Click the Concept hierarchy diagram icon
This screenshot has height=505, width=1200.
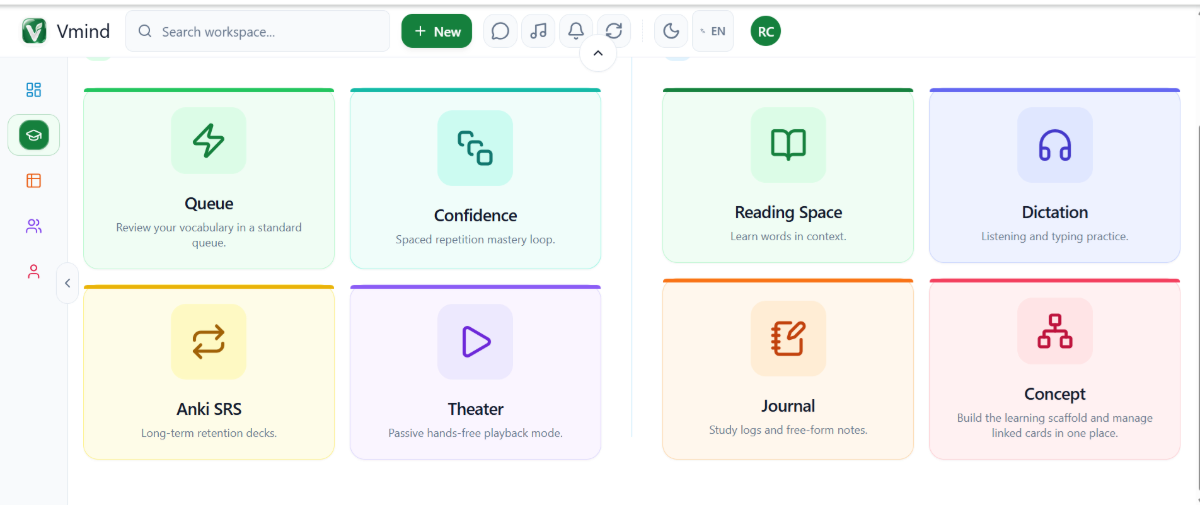coord(1055,331)
